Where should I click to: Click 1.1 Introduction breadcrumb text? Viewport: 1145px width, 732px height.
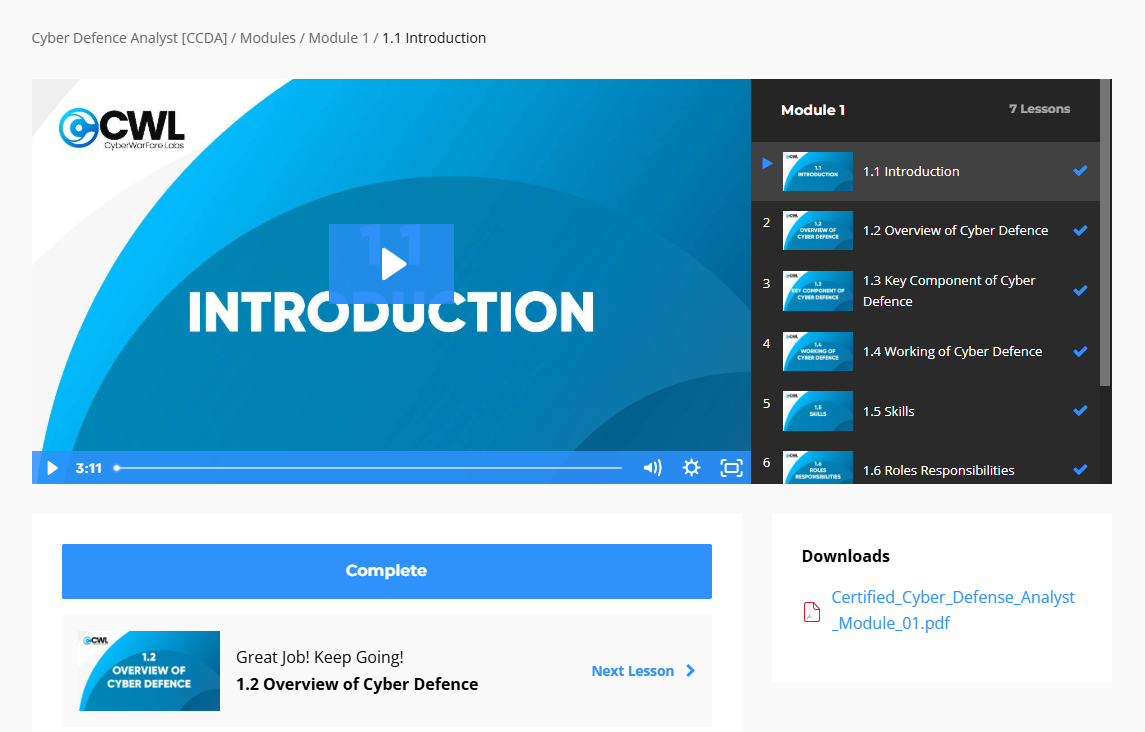coord(434,38)
